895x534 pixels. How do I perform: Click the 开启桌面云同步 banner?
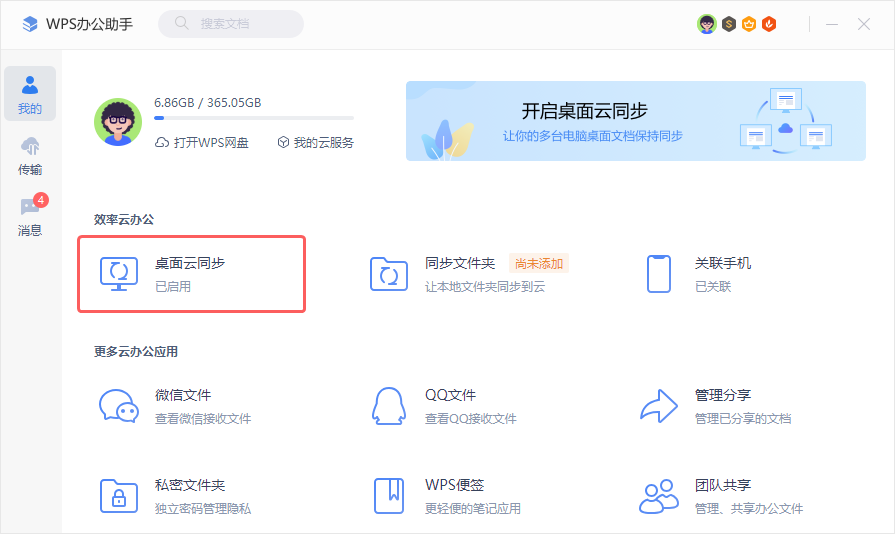click(x=636, y=121)
